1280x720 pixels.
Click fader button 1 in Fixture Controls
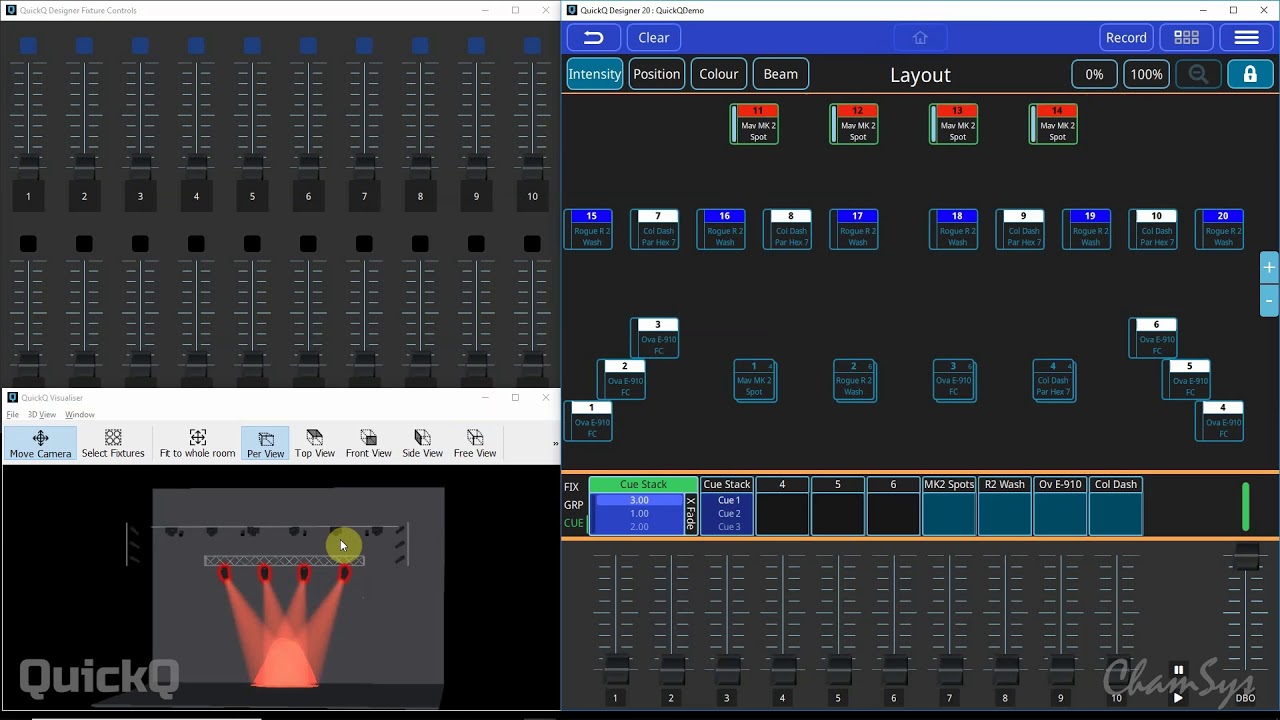pos(28,196)
